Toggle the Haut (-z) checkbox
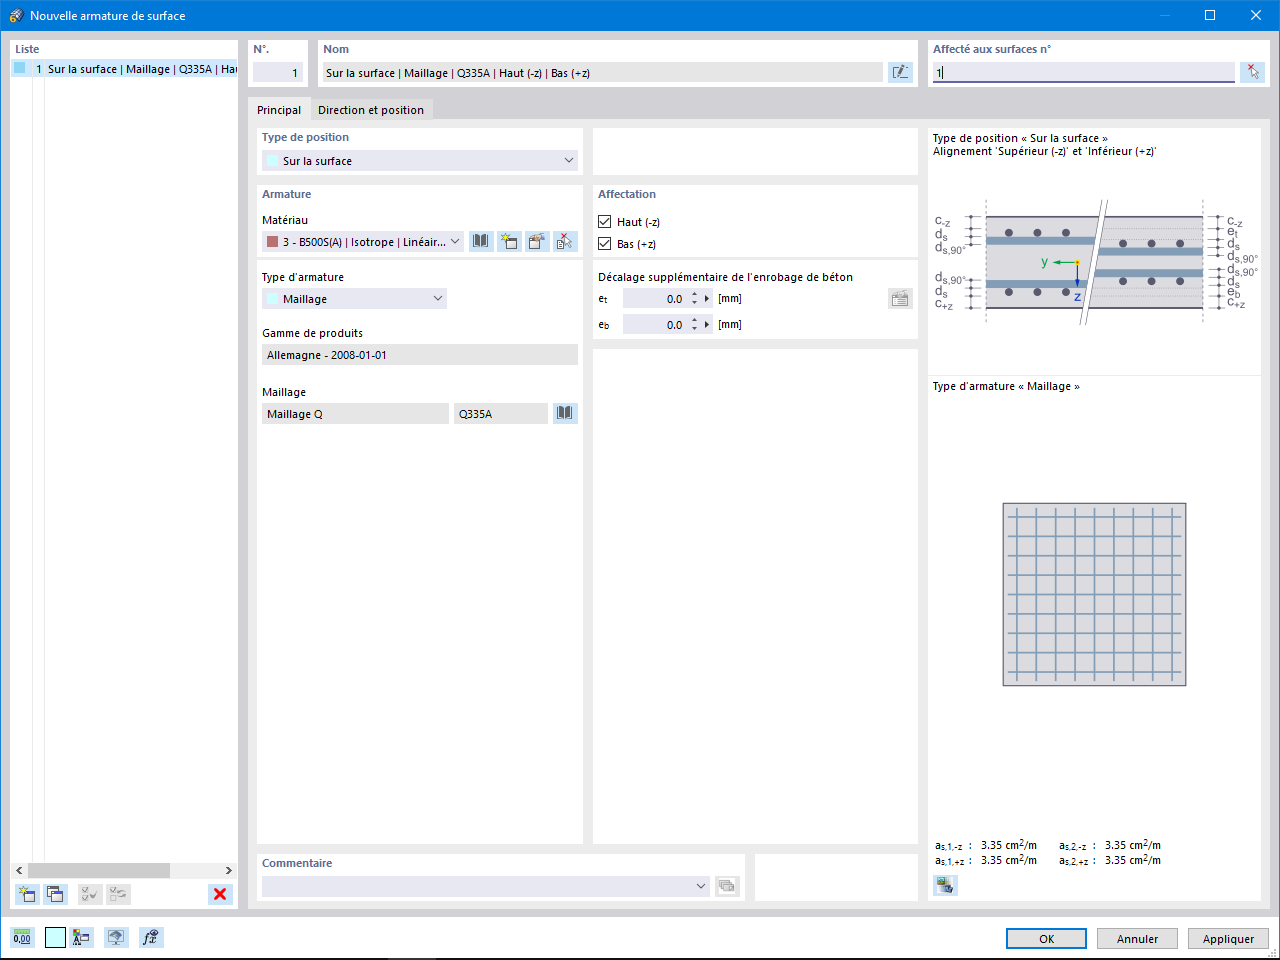This screenshot has height=960, width=1280. pyautogui.click(x=604, y=222)
